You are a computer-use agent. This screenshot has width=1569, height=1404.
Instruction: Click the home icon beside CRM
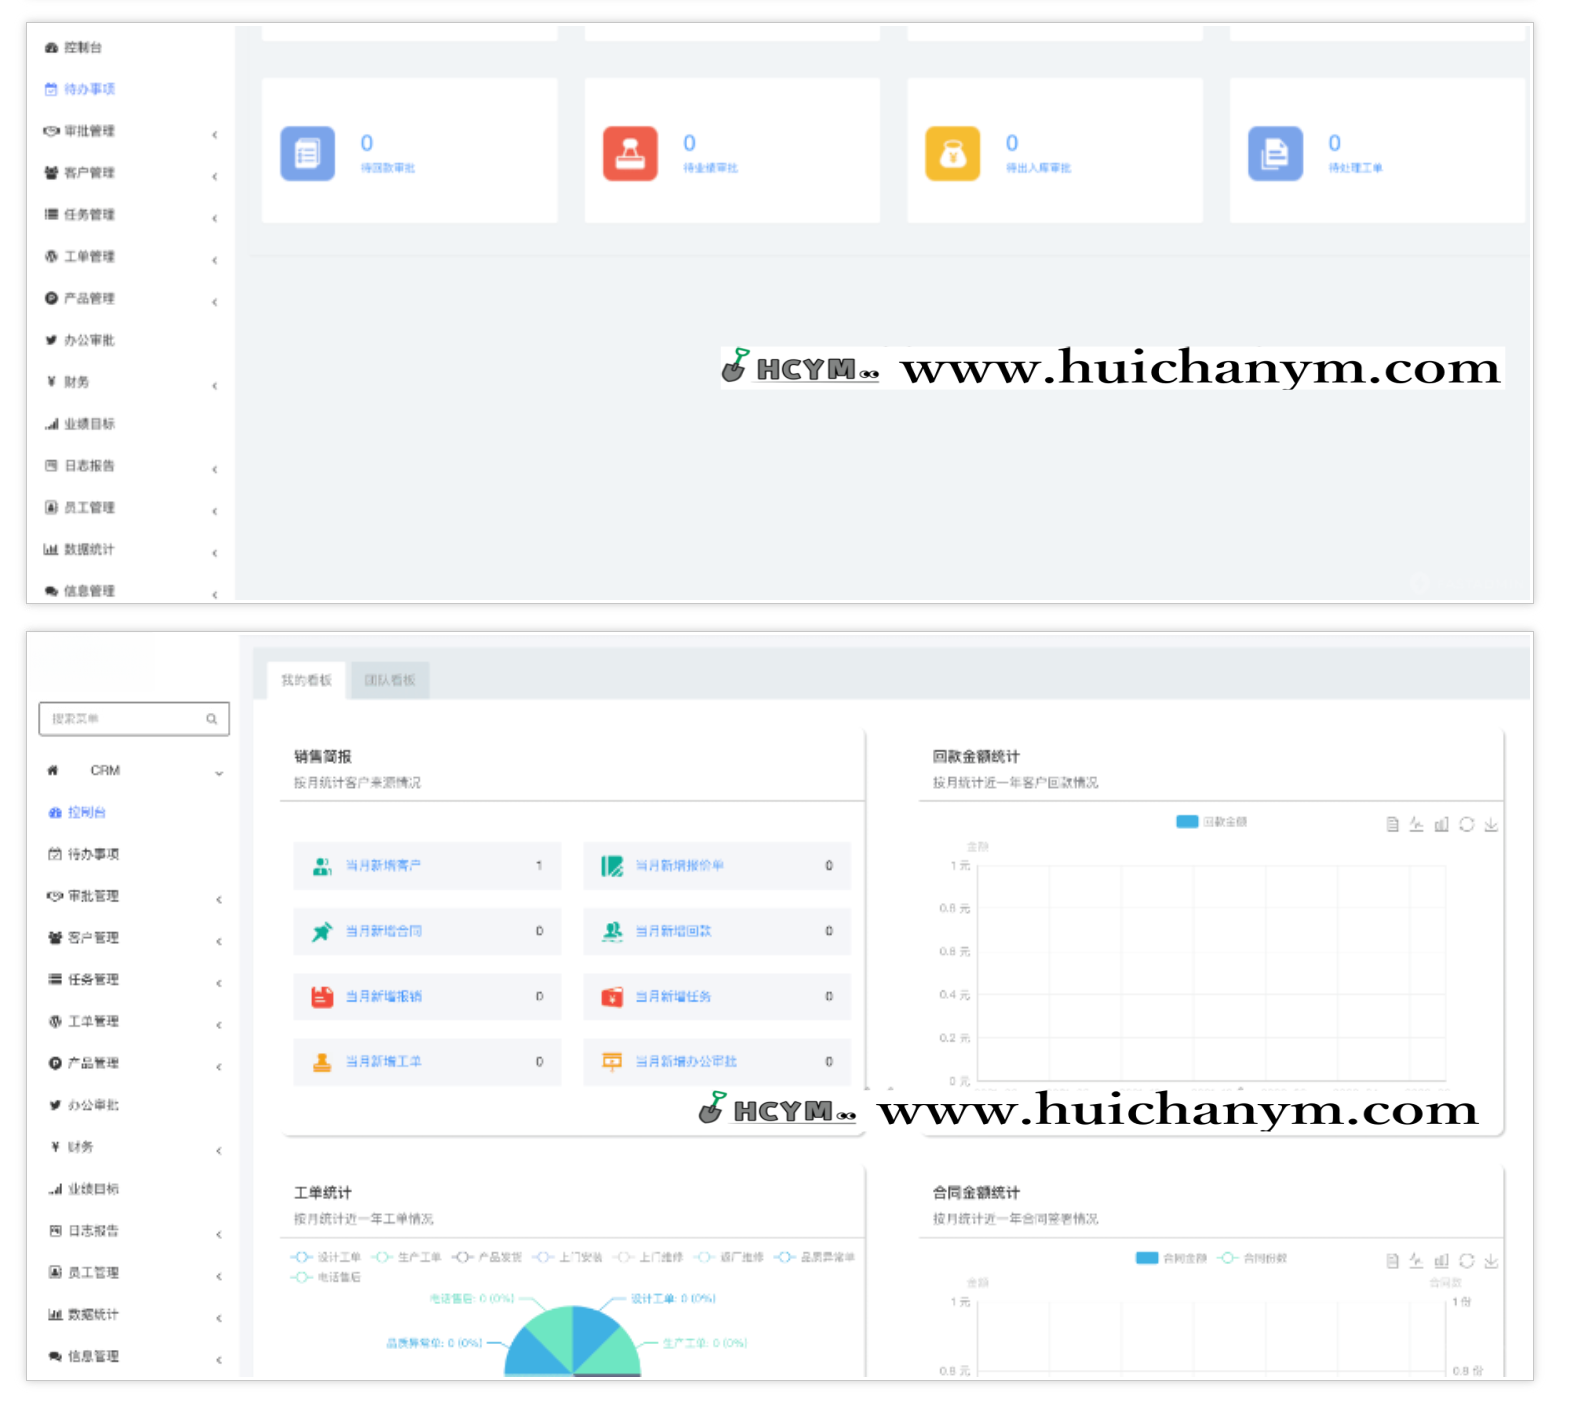(x=53, y=770)
